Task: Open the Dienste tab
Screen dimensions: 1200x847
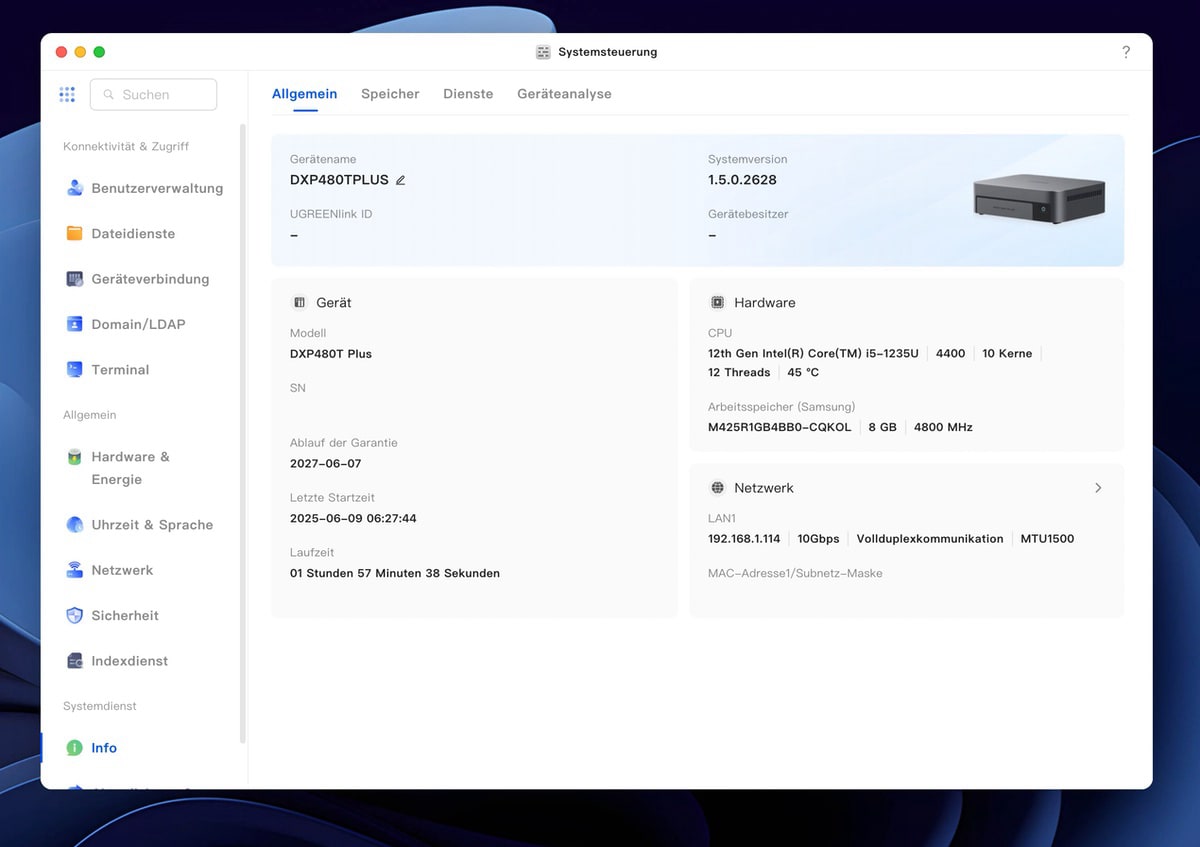Action: point(468,94)
